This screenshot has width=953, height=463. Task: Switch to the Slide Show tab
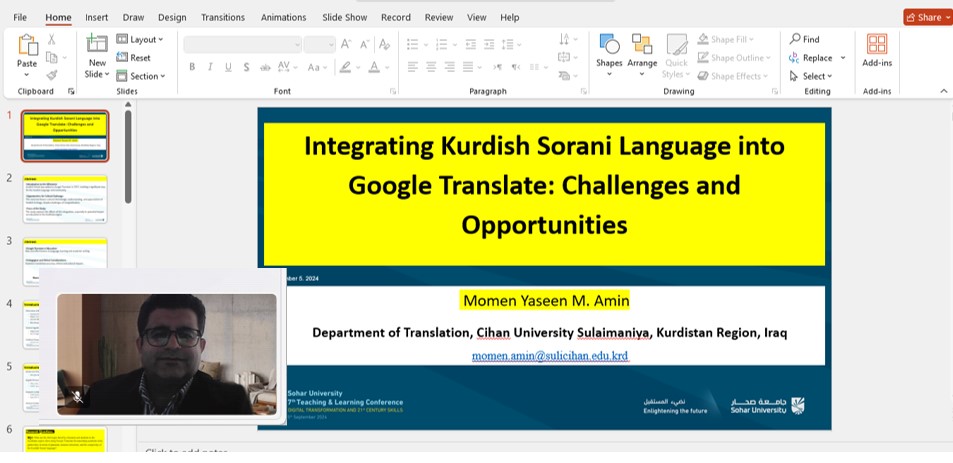345,18
